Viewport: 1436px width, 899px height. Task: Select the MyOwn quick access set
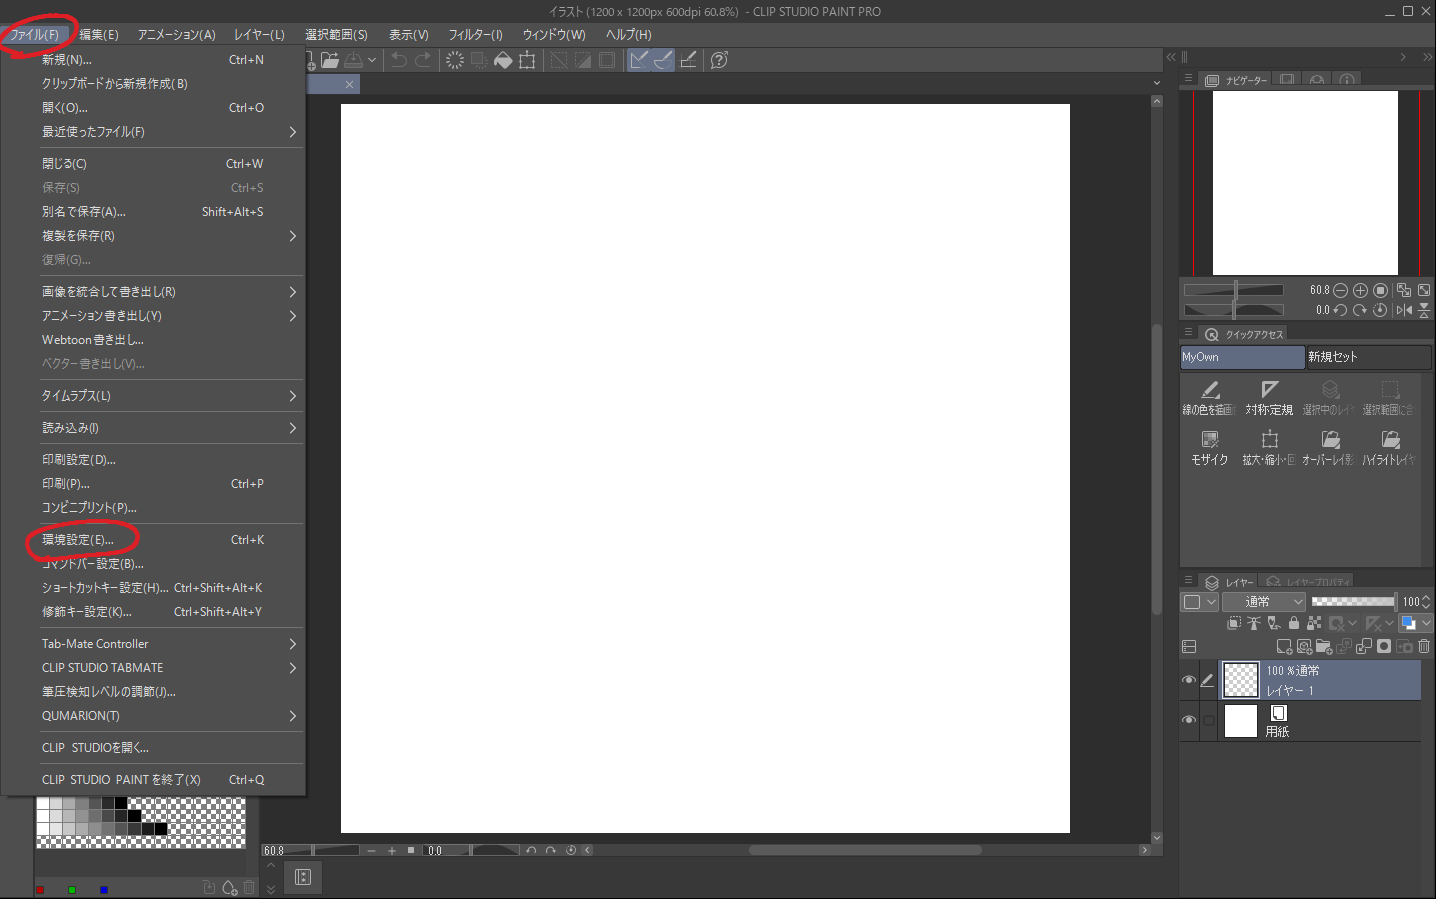click(x=1242, y=357)
